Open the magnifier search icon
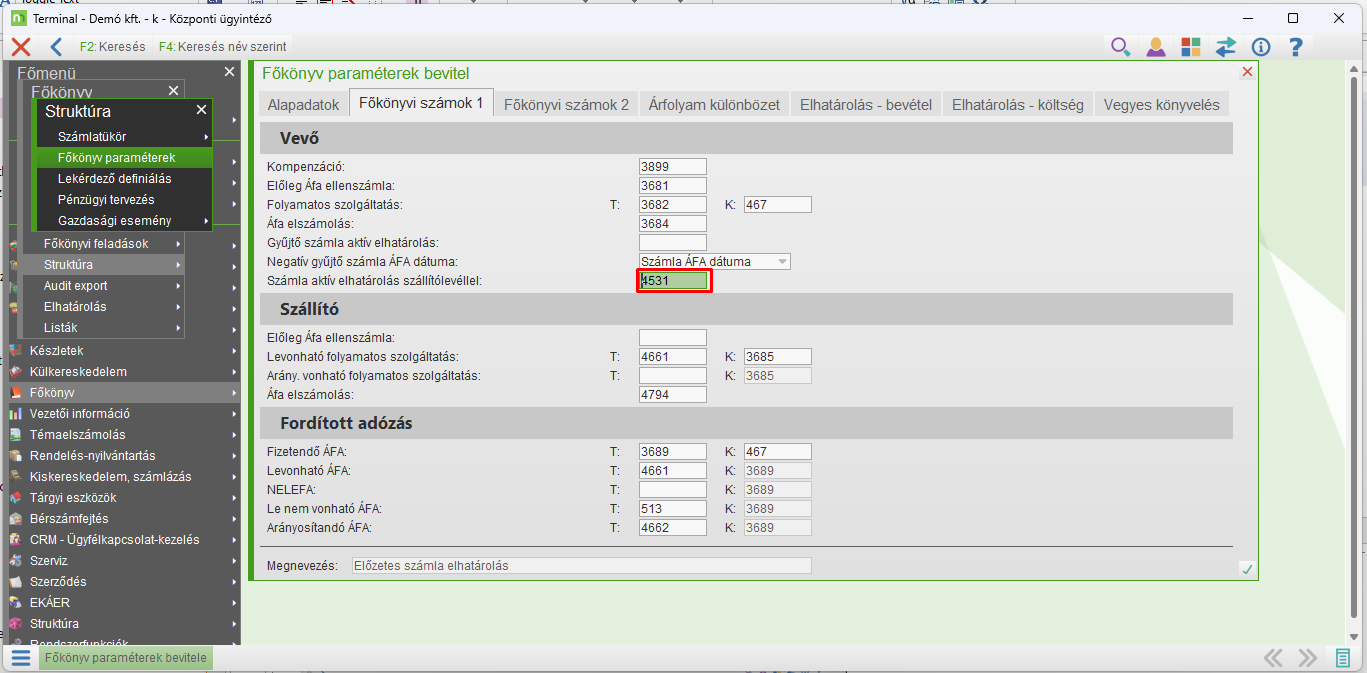1367x673 pixels. point(1120,47)
